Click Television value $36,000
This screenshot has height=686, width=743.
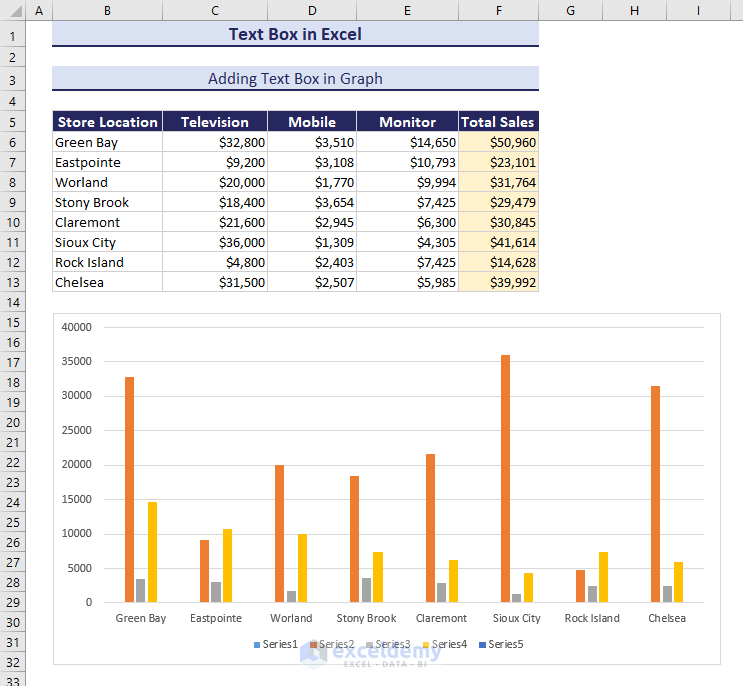click(215, 242)
